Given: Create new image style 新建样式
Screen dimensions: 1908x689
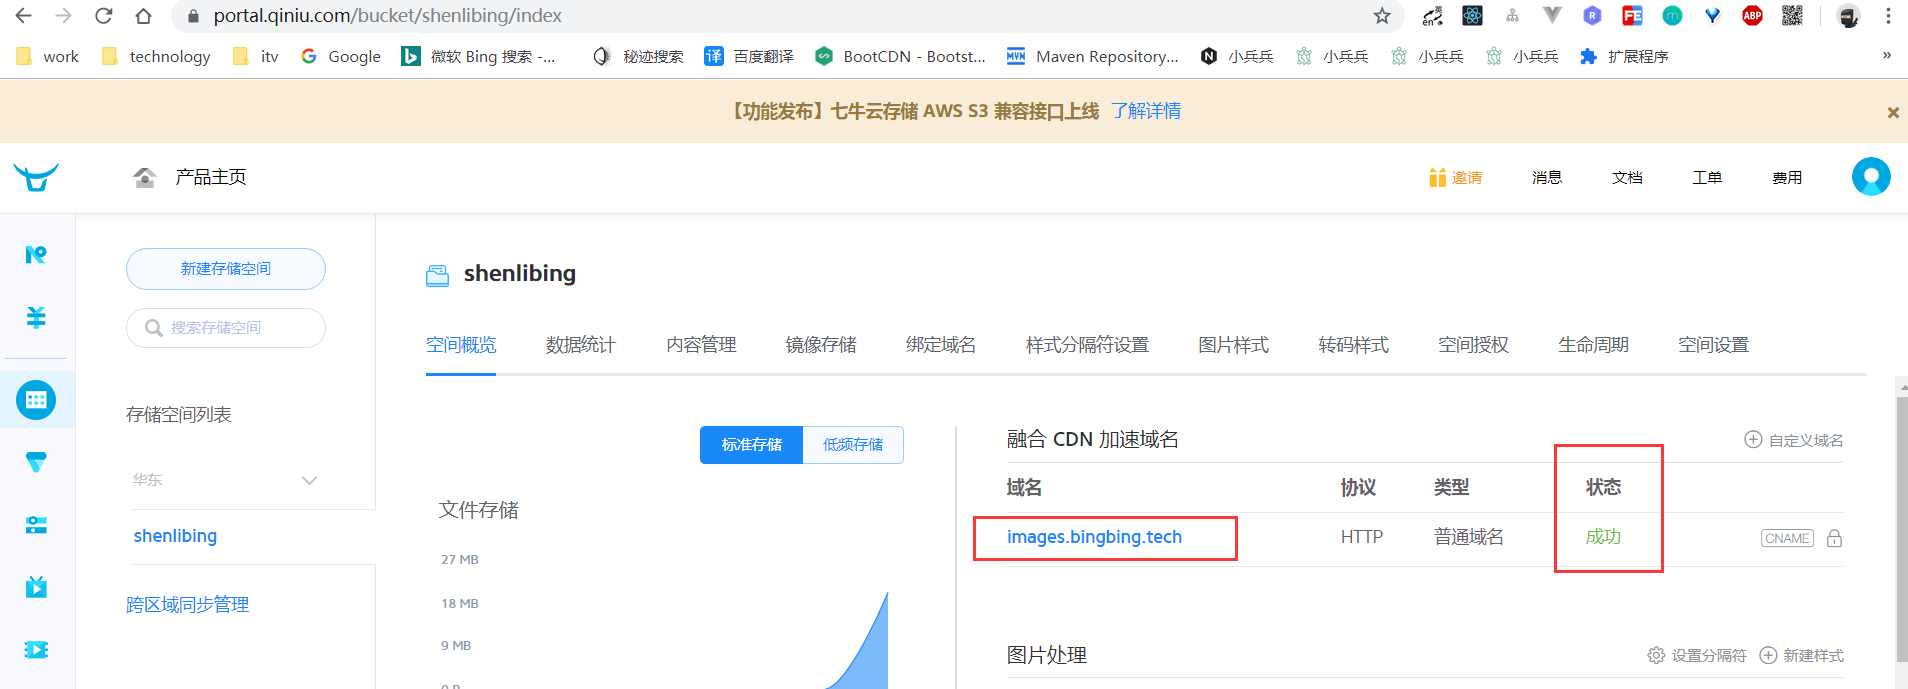Looking at the screenshot, I should pos(1802,655).
